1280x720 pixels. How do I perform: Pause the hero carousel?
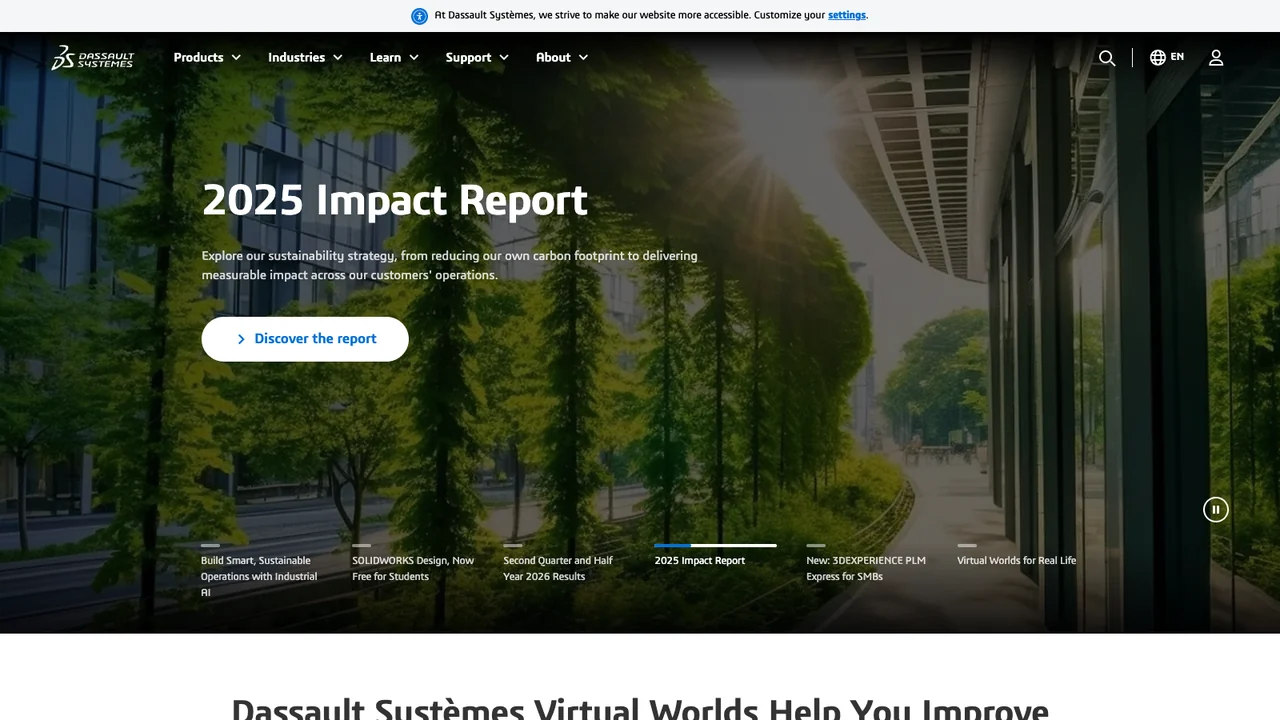tap(1216, 509)
